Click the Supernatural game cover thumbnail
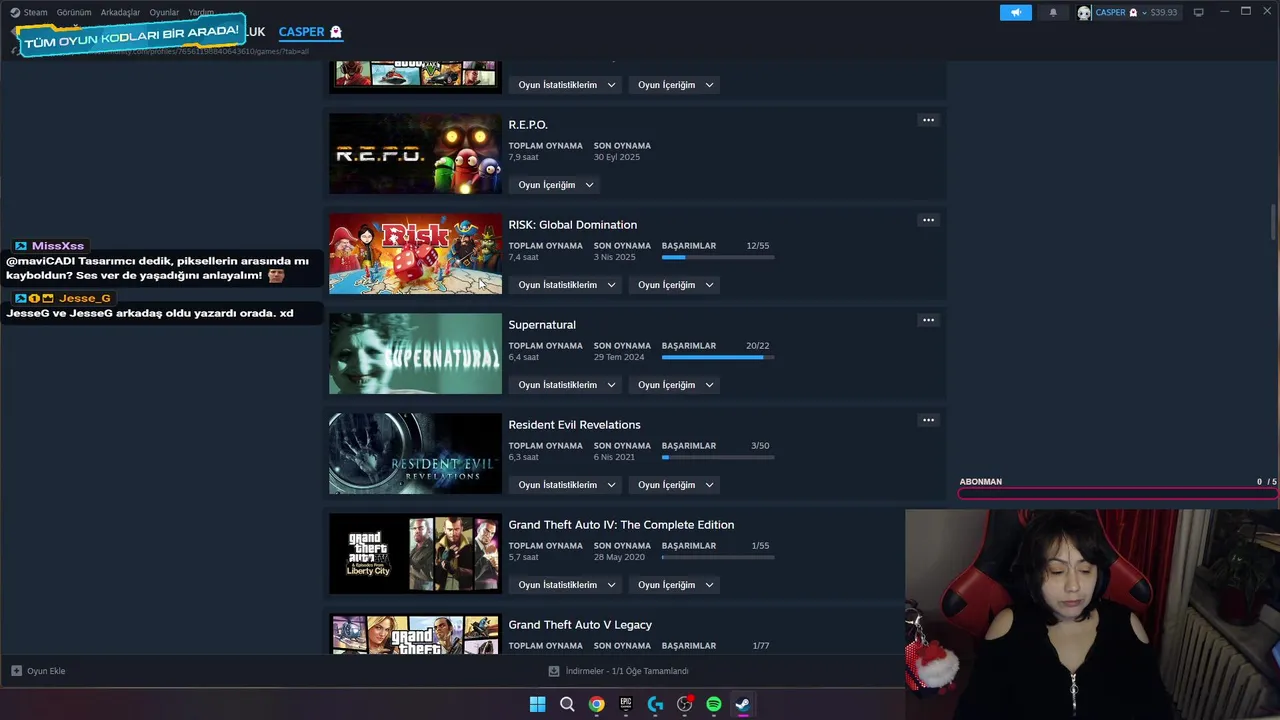This screenshot has height=720, width=1280. 415,354
